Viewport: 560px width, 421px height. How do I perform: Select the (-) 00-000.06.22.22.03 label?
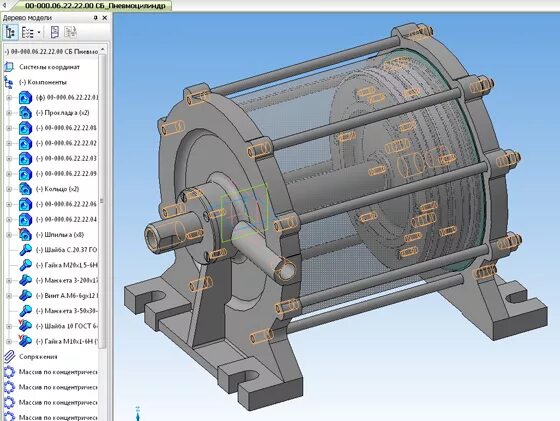66,158
